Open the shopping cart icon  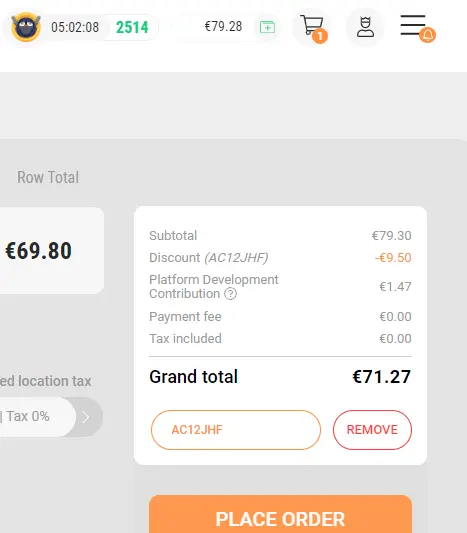(x=312, y=25)
